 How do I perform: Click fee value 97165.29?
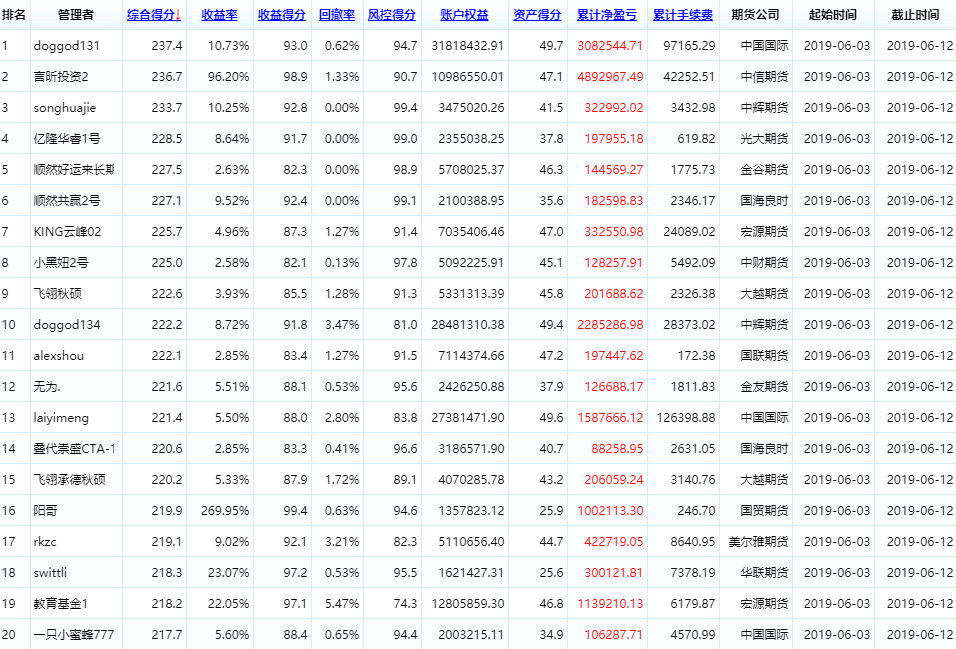(x=689, y=46)
